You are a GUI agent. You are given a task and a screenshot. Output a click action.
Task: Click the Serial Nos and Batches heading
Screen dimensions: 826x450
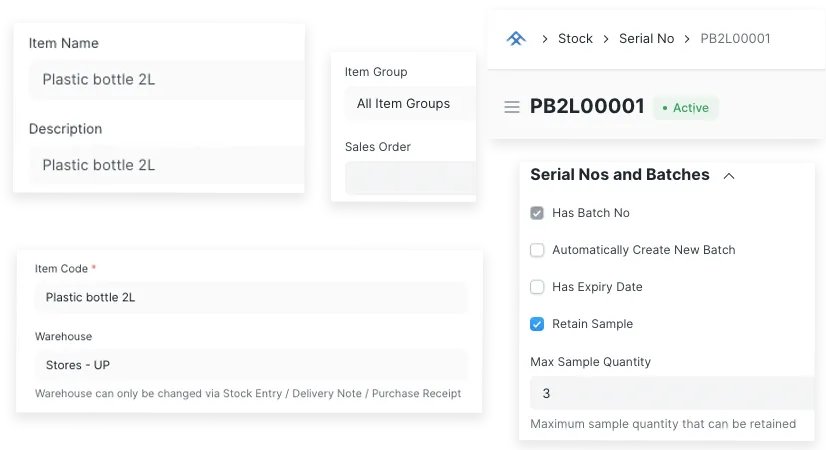(619, 175)
